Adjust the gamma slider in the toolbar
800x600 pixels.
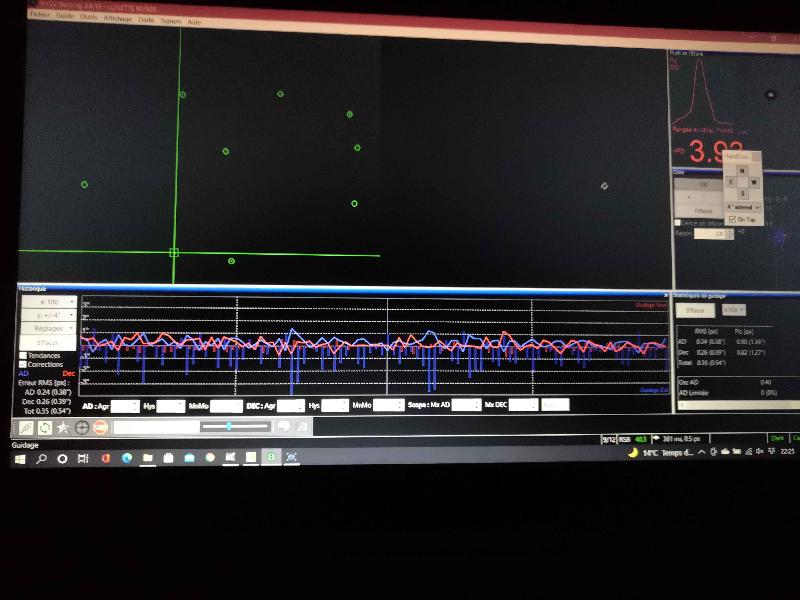tap(235, 426)
